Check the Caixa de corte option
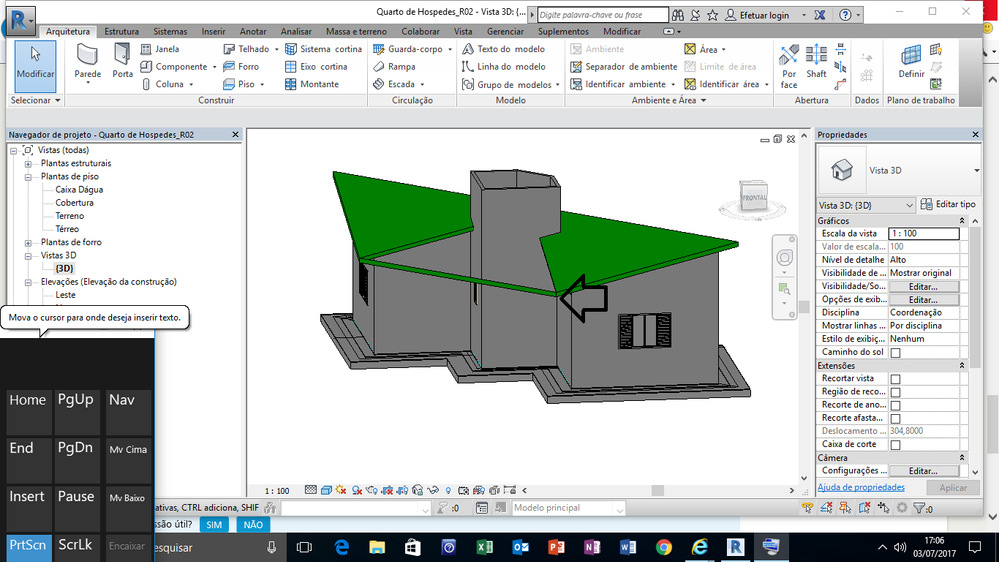Screen dimensions: 999x562 (895, 445)
